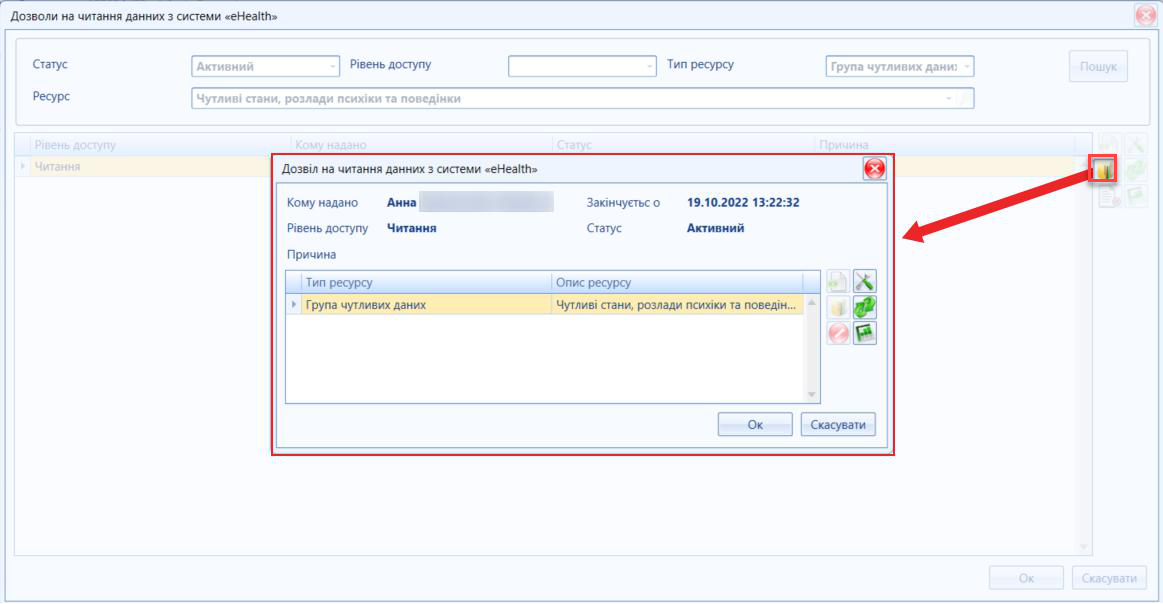Click the add-document icon in the permission dialog
Image resolution: width=1163 pixels, height=604 pixels.
pyautogui.click(x=838, y=282)
